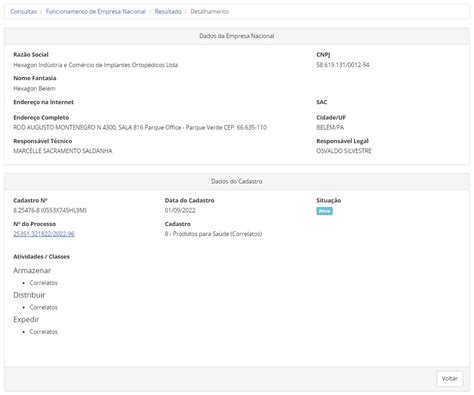The image size is (474, 395).
Task: Click the Ativo status badge
Action: 324,211
